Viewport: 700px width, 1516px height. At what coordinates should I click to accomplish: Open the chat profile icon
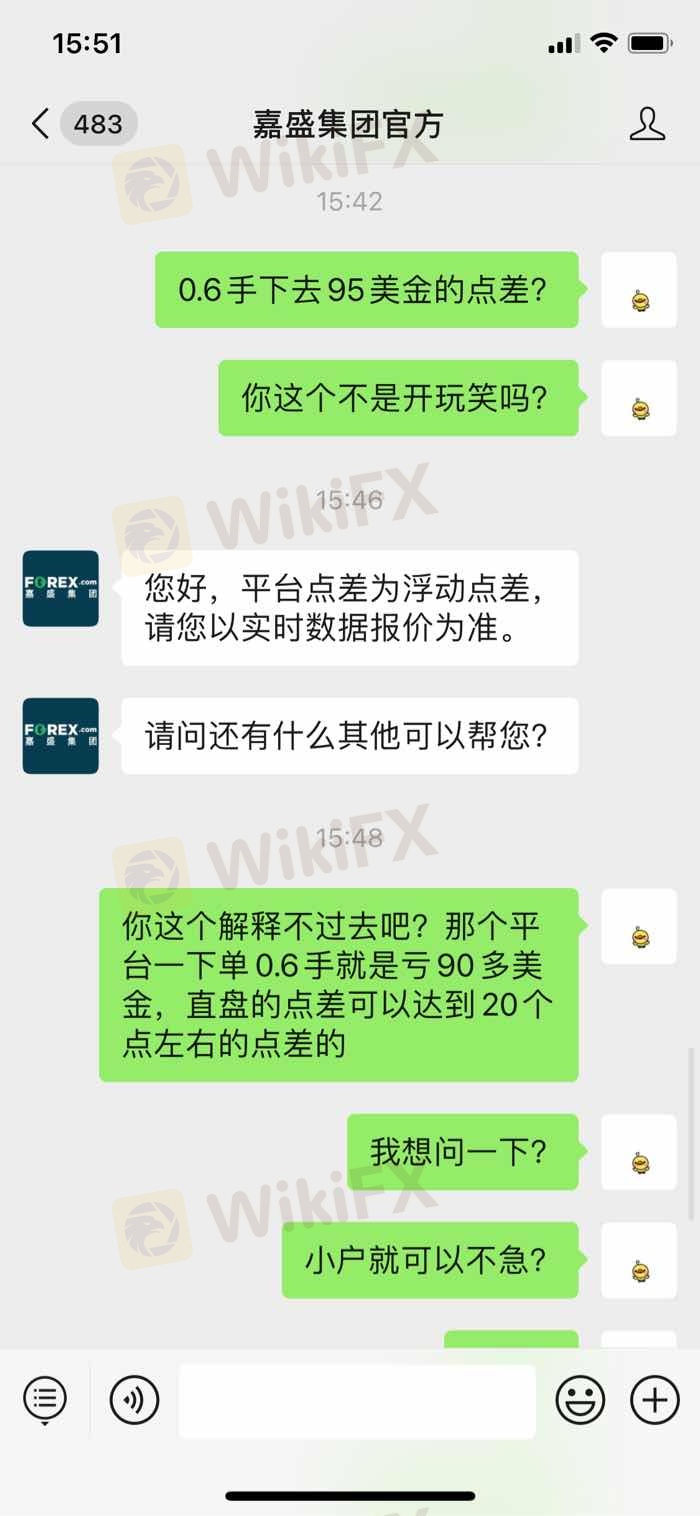647,124
